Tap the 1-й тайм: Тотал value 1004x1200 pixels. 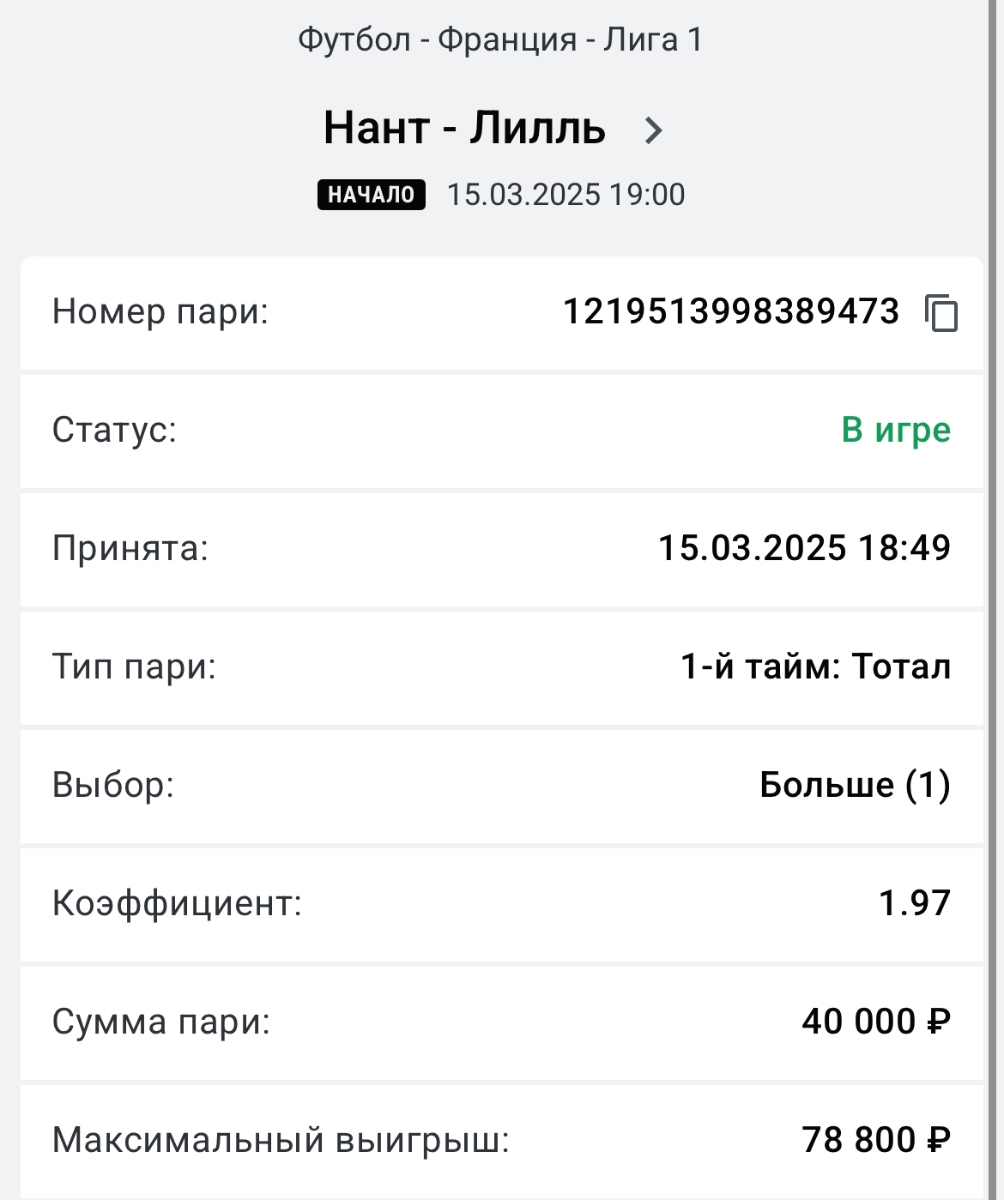[816, 667]
